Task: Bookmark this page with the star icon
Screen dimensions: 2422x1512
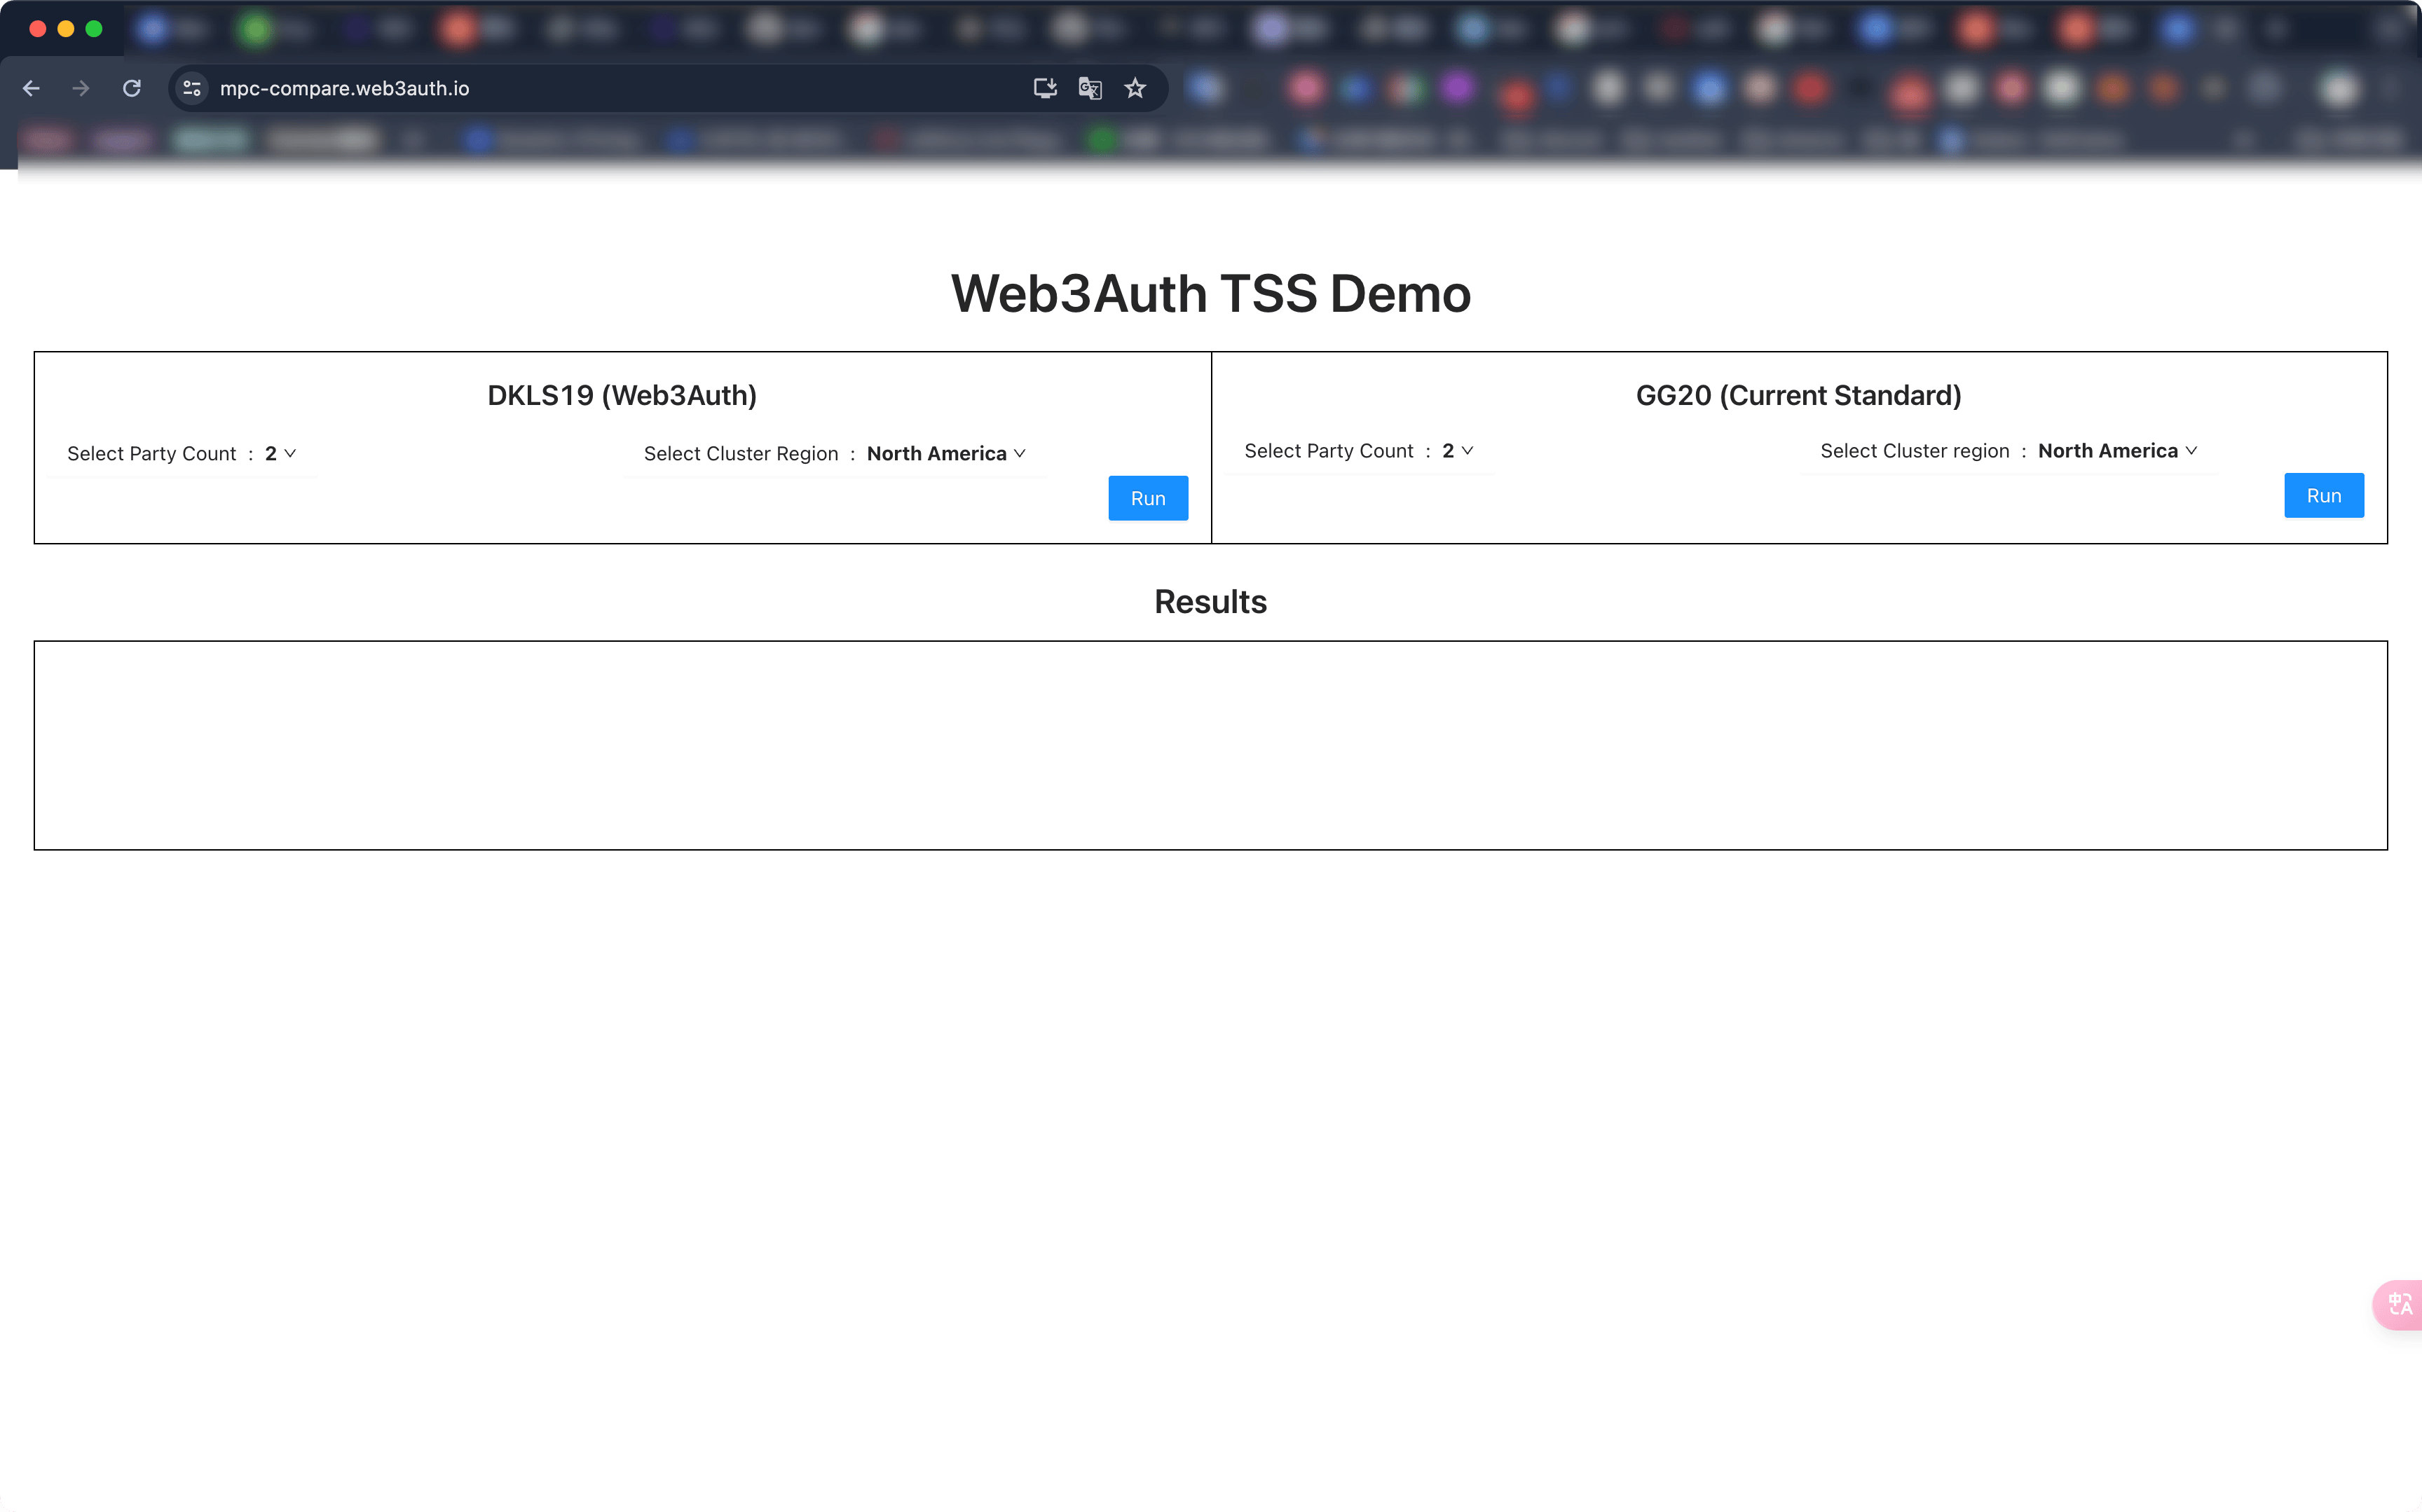Action: [x=1135, y=88]
